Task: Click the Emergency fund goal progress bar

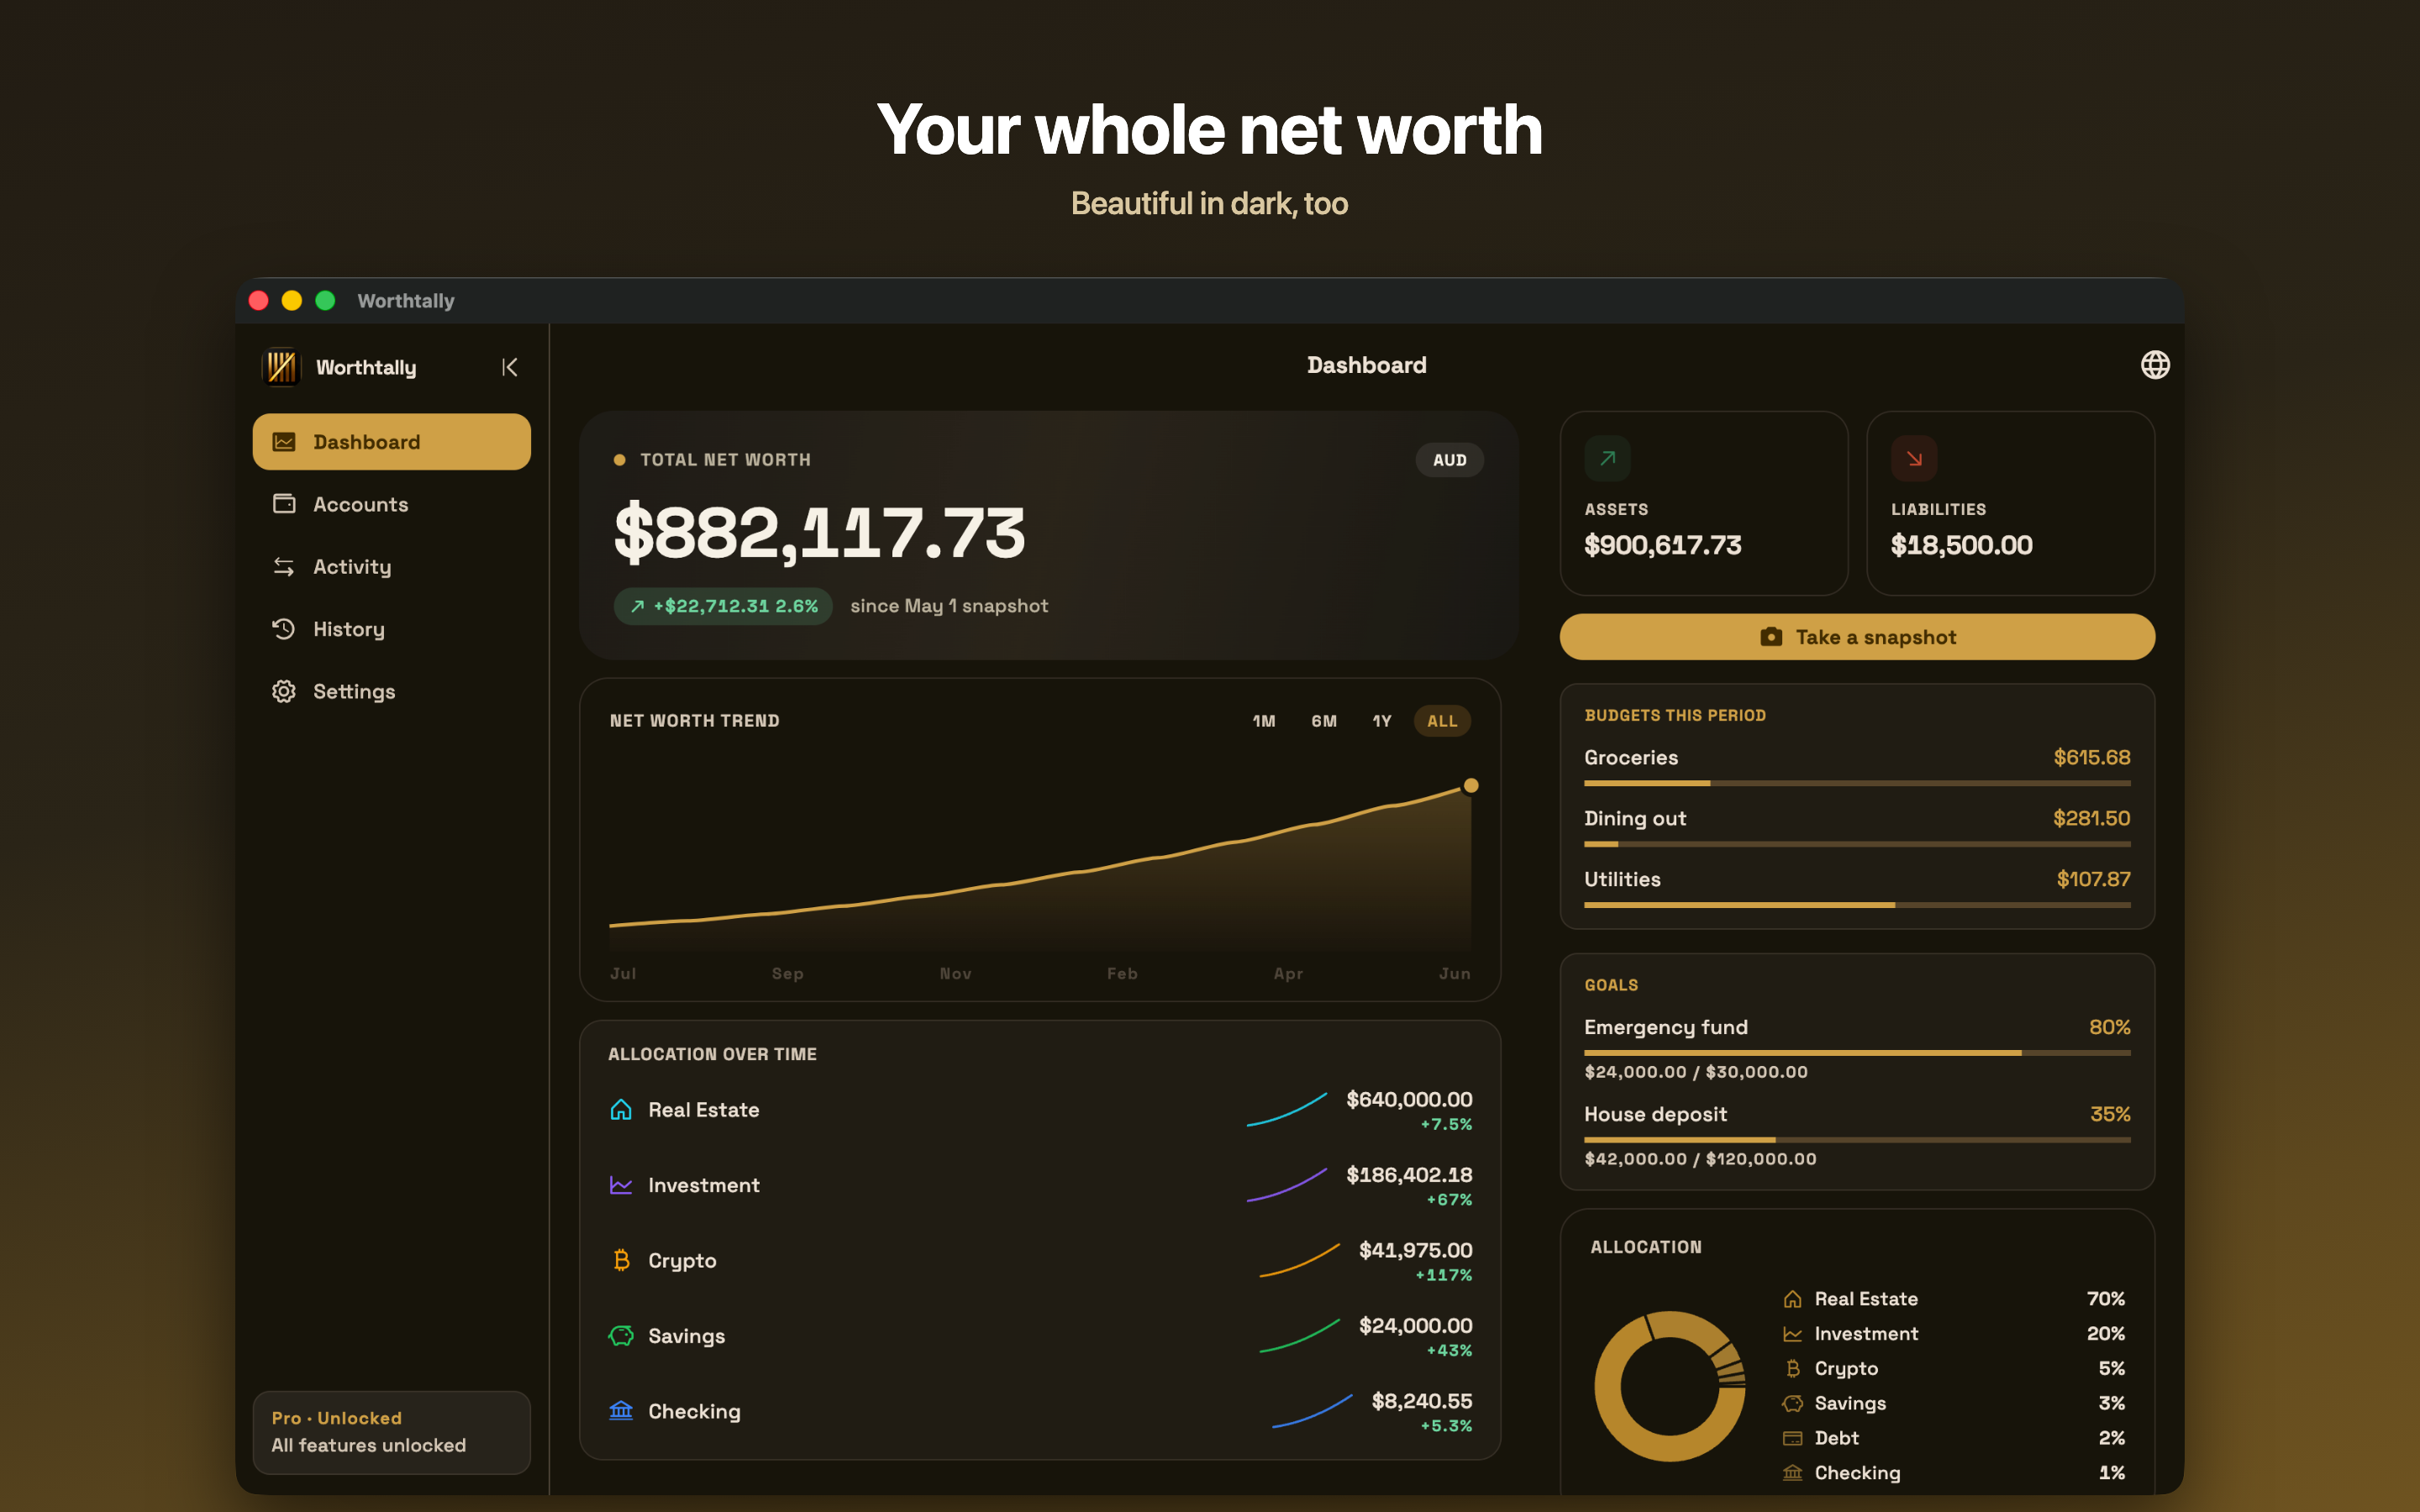Action: (1857, 1053)
